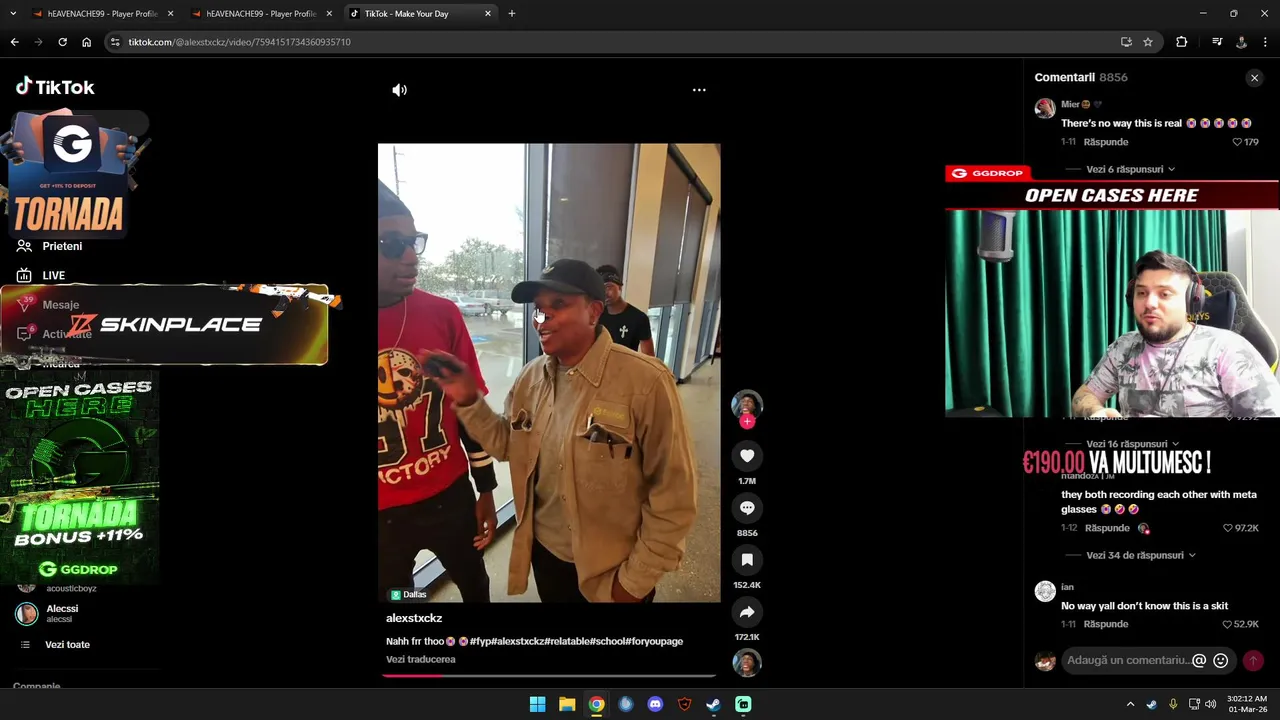Like the meta glasses comment (97.2K)
The width and height of the screenshot is (1280, 720).
coord(1228,528)
